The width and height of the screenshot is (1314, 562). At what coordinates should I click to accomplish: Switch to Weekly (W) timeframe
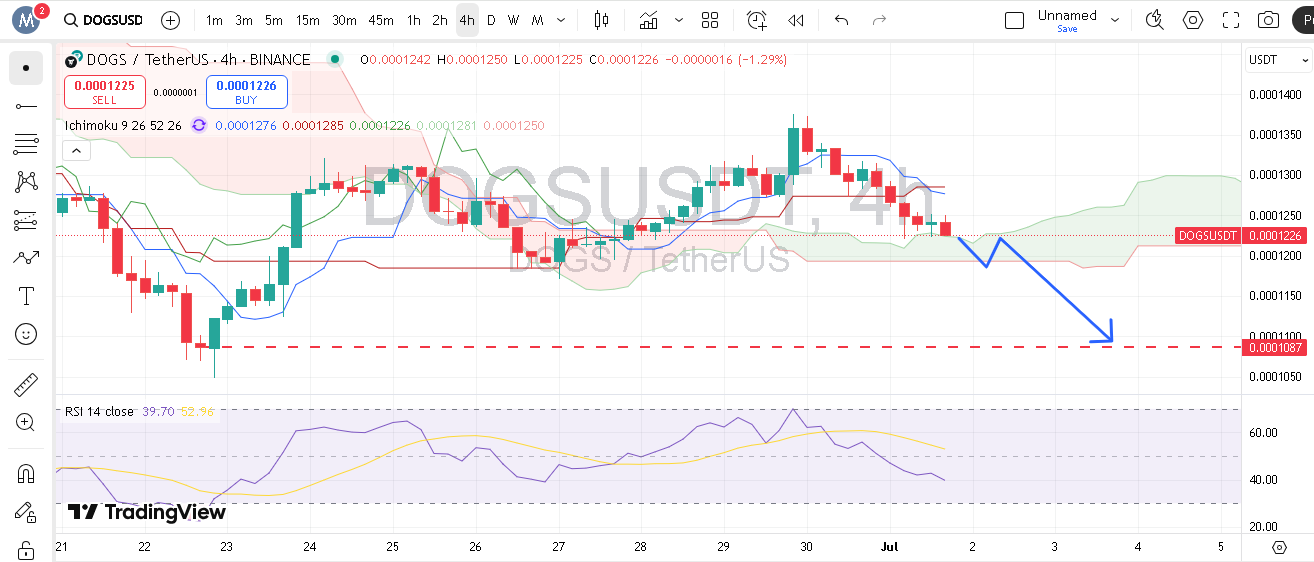(x=513, y=20)
